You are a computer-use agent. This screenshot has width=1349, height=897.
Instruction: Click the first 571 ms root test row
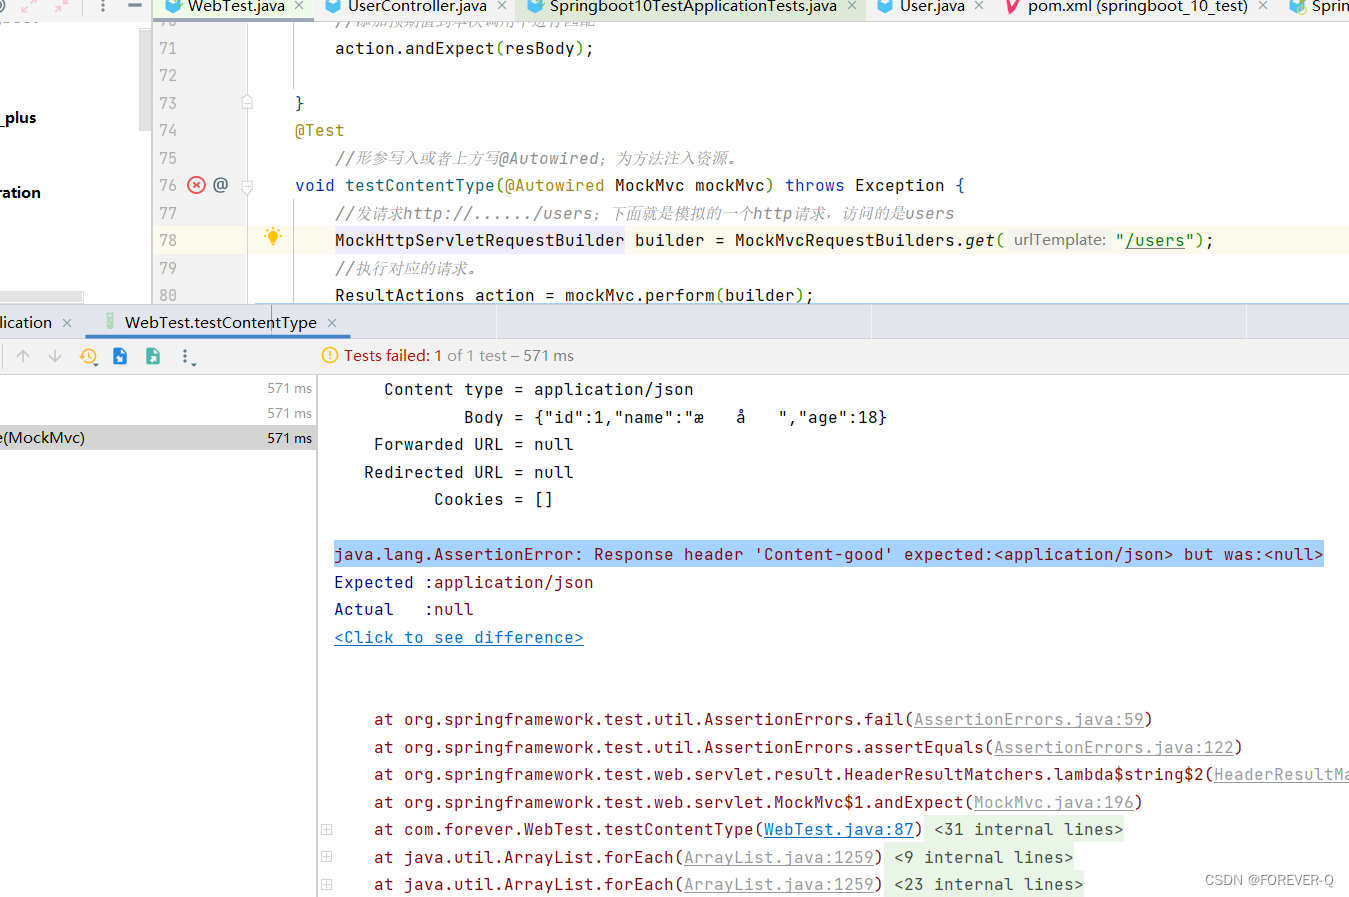coord(158,388)
